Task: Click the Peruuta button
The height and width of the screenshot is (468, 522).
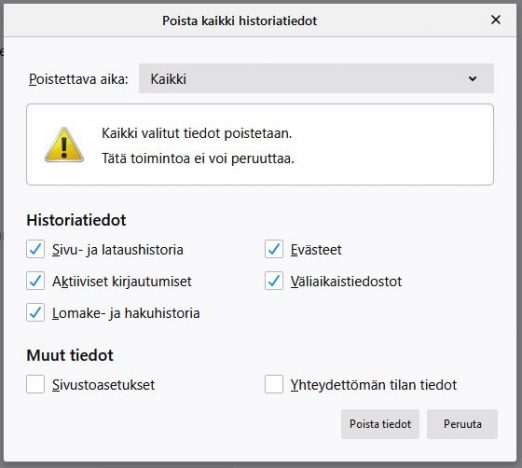Action: click(462, 424)
